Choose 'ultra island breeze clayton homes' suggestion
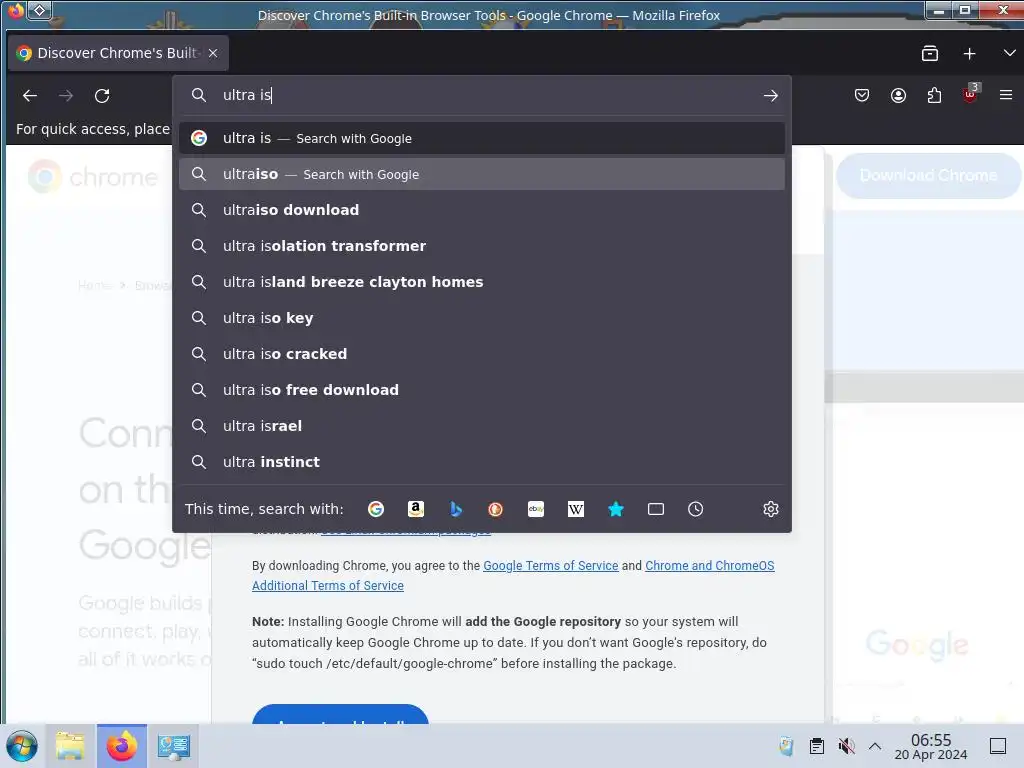This screenshot has width=1024, height=768. click(482, 282)
